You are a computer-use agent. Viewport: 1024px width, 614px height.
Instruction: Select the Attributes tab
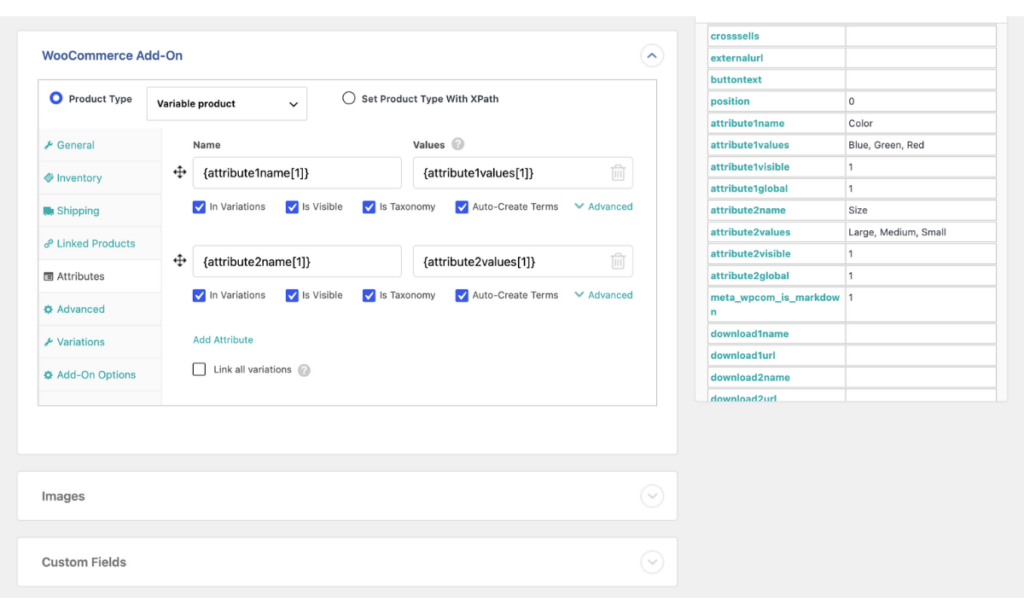[100, 276]
